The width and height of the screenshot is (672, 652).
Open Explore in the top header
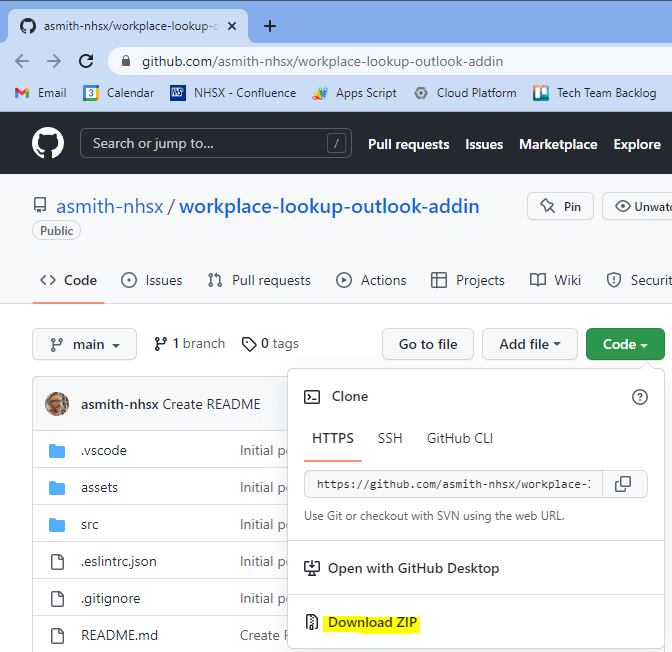pos(637,144)
